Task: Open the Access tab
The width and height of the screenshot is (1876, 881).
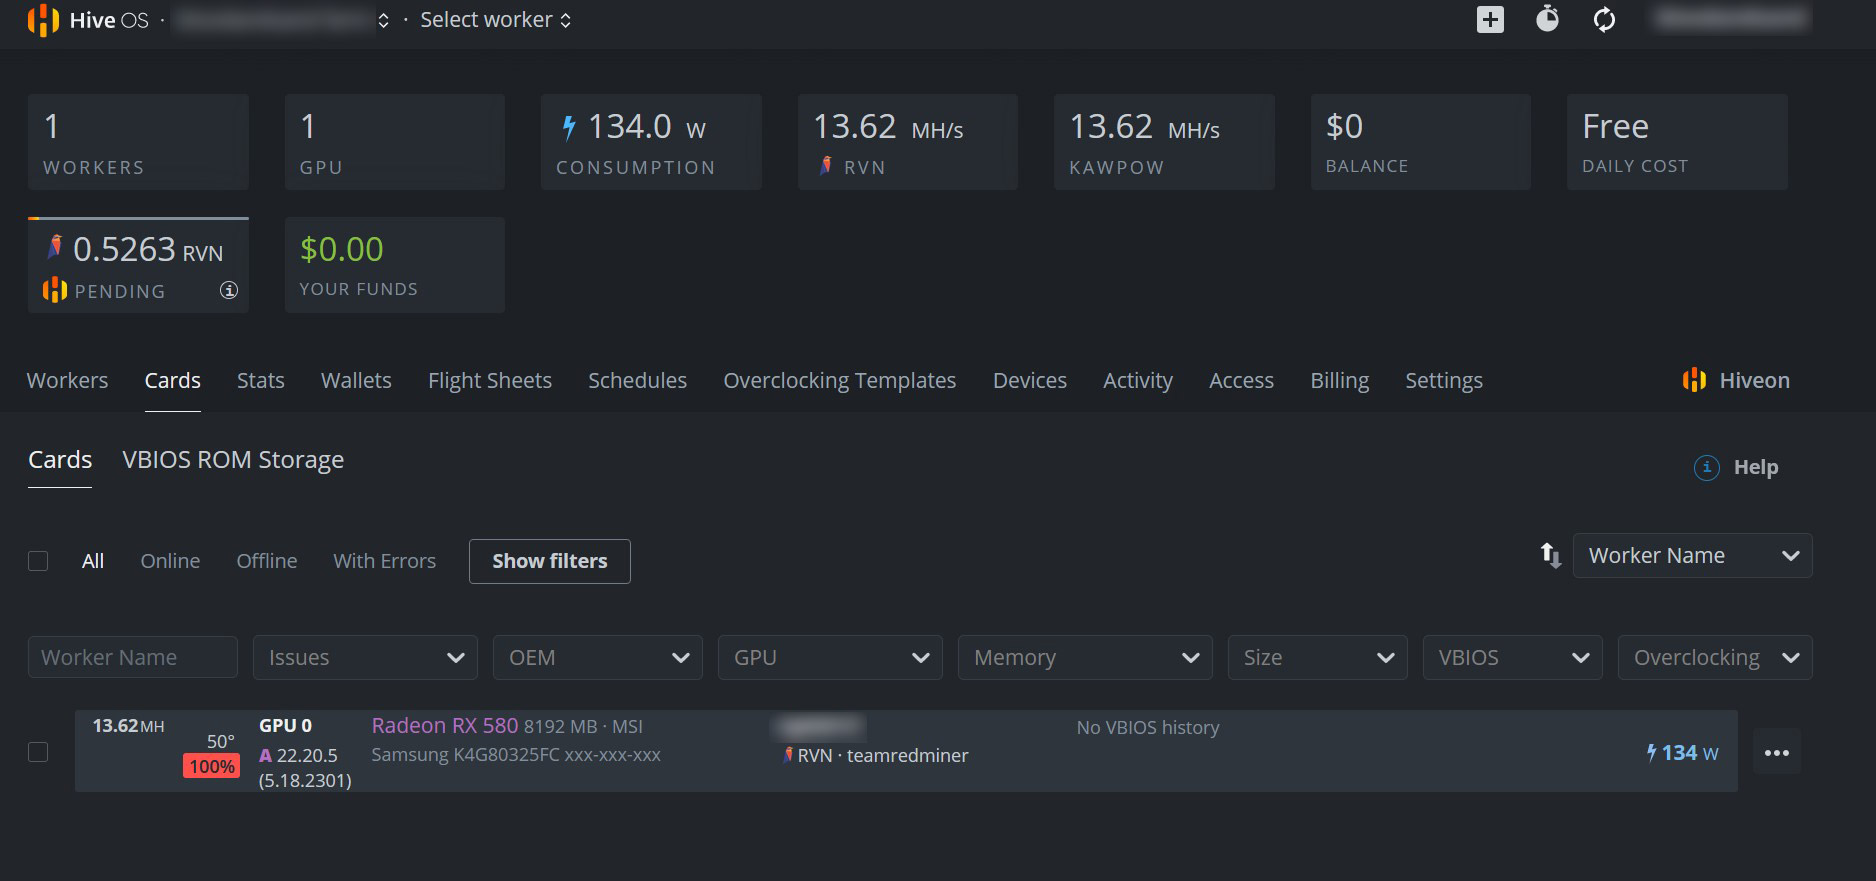Action: 1241,380
